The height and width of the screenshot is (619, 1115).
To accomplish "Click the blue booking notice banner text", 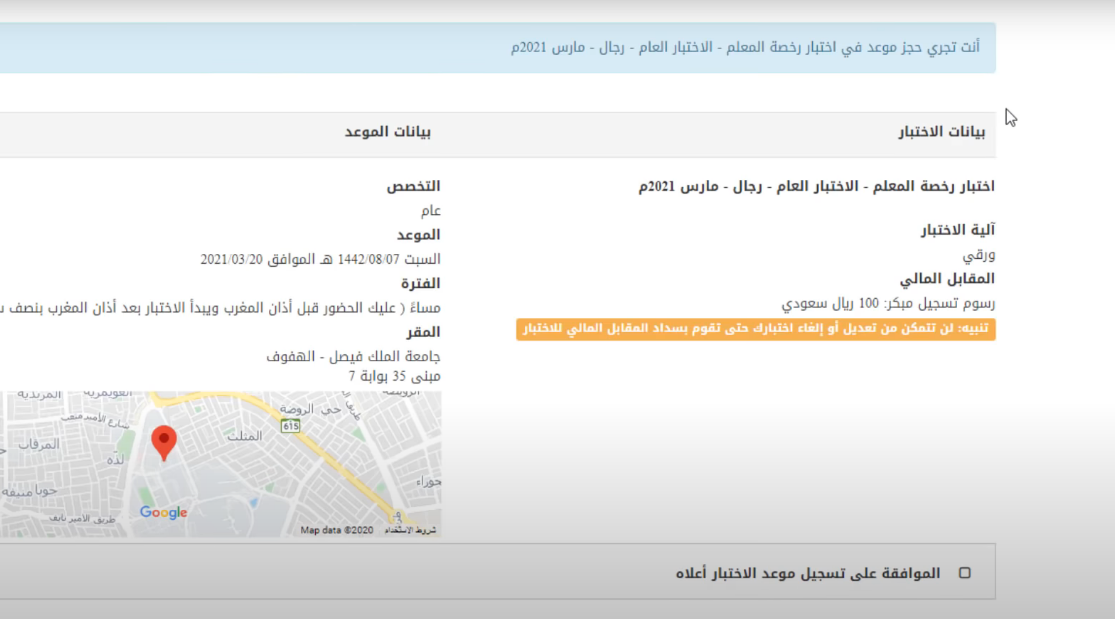I will point(745,48).
